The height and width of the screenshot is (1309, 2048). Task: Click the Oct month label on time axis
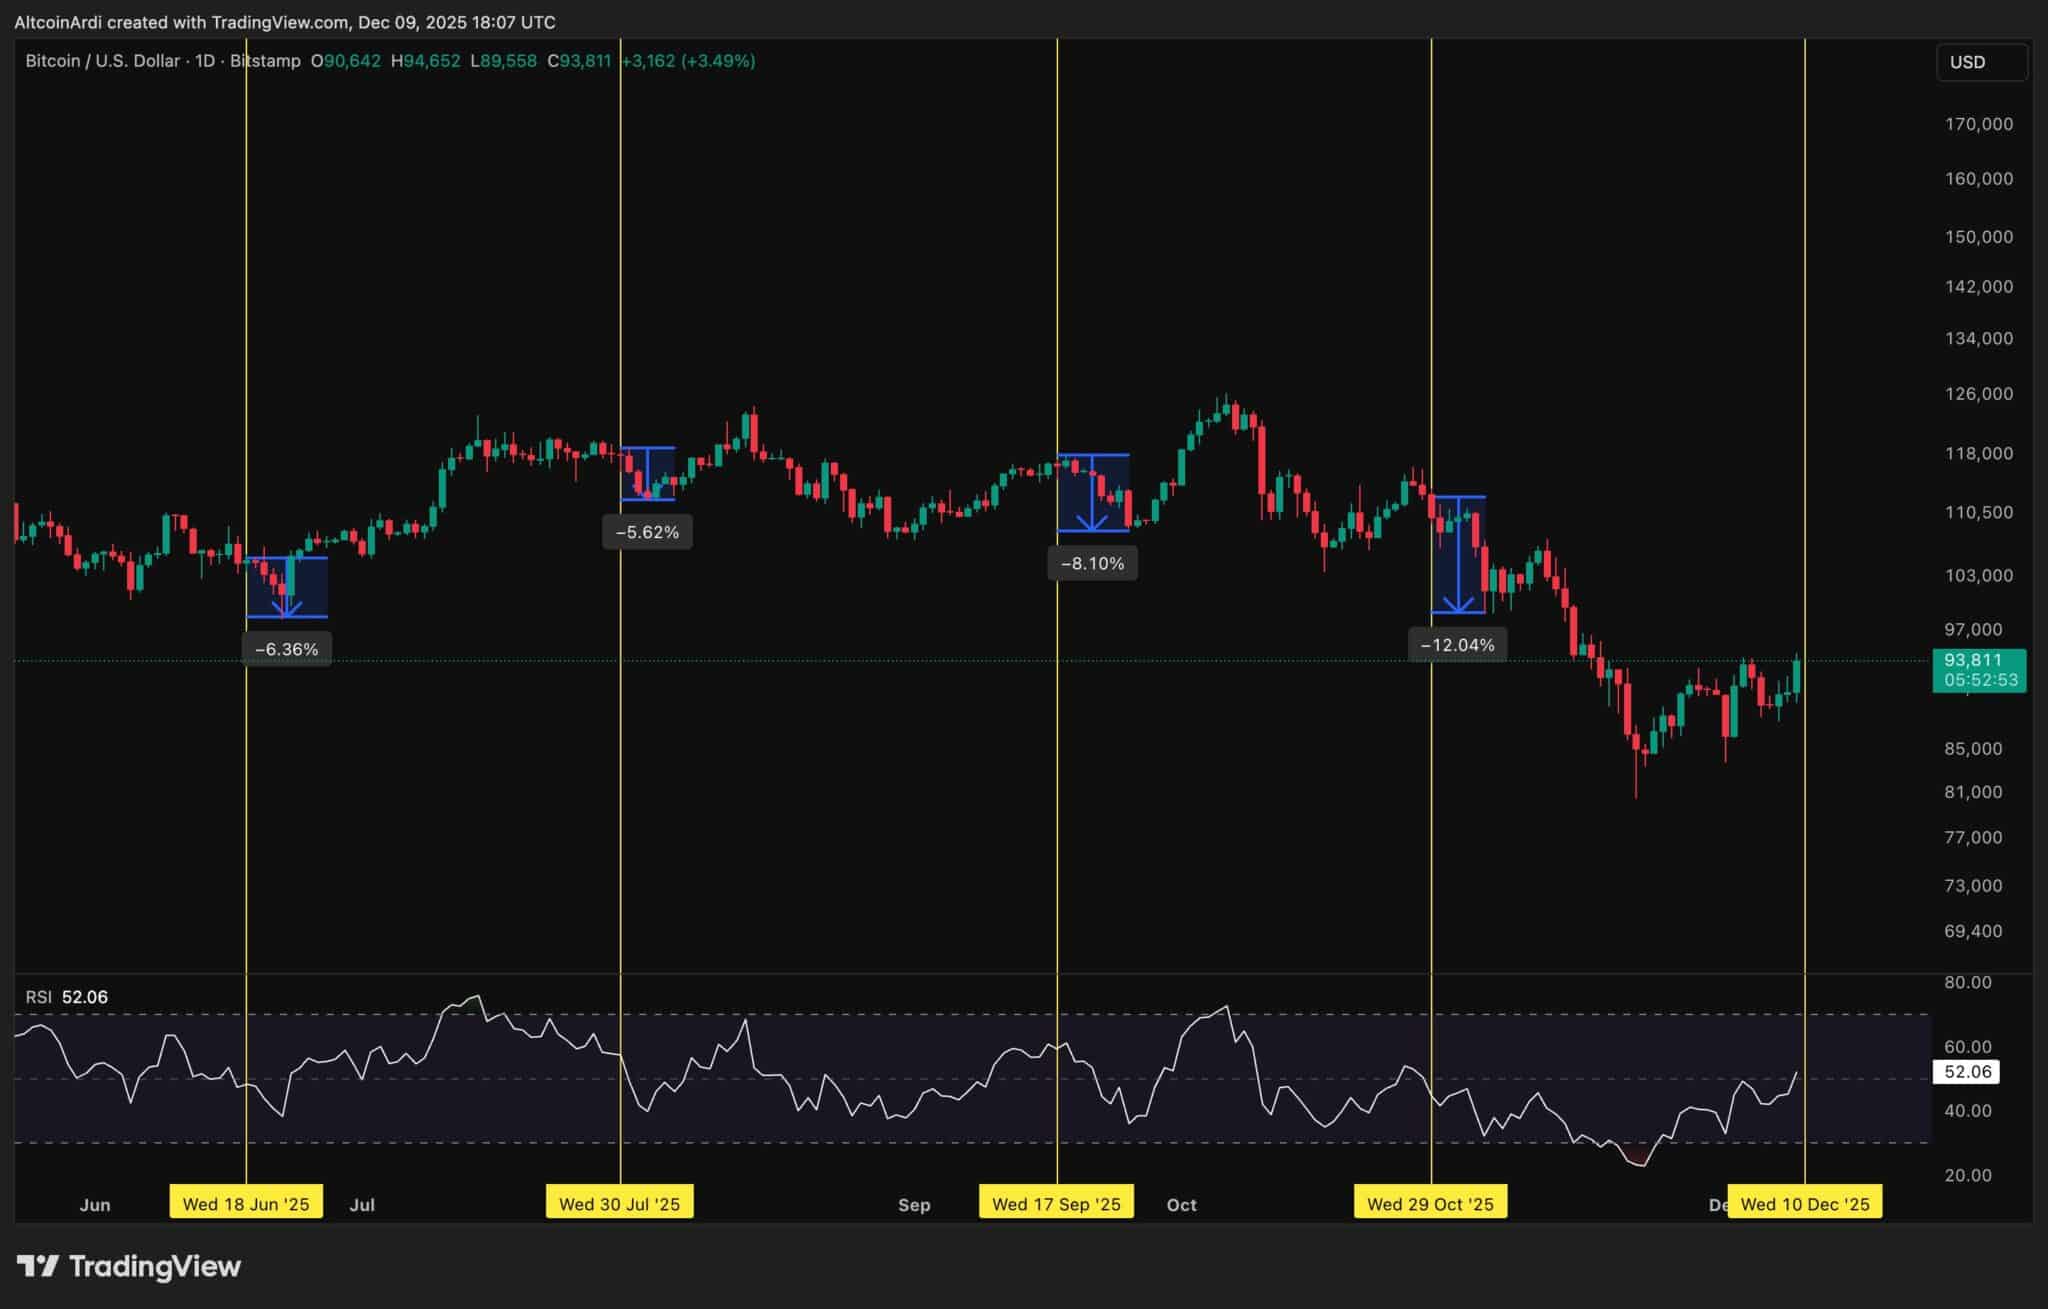click(1181, 1204)
